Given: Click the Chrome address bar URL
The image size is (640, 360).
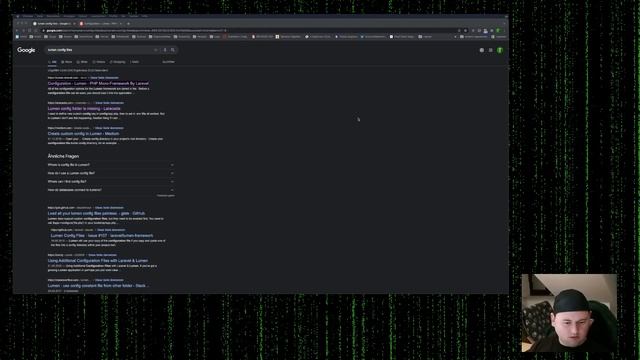Looking at the screenshot, I should click(x=135, y=30).
